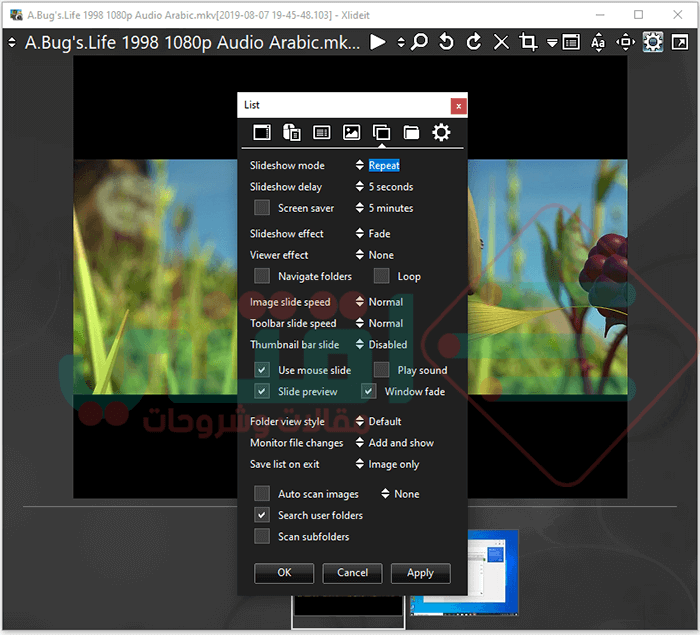700x635 pixels.
Task: Select the crop tool
Action: (x=528, y=42)
